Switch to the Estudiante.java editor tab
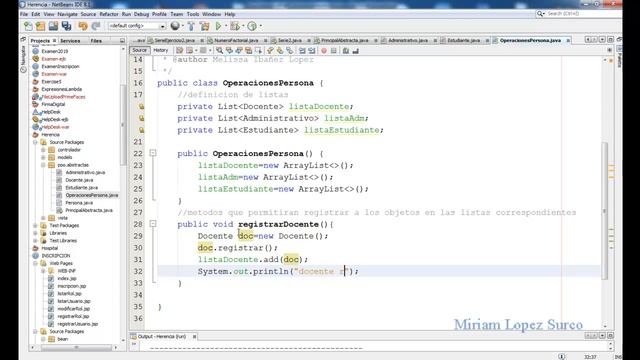This screenshot has height=360, width=640. (x=463, y=40)
